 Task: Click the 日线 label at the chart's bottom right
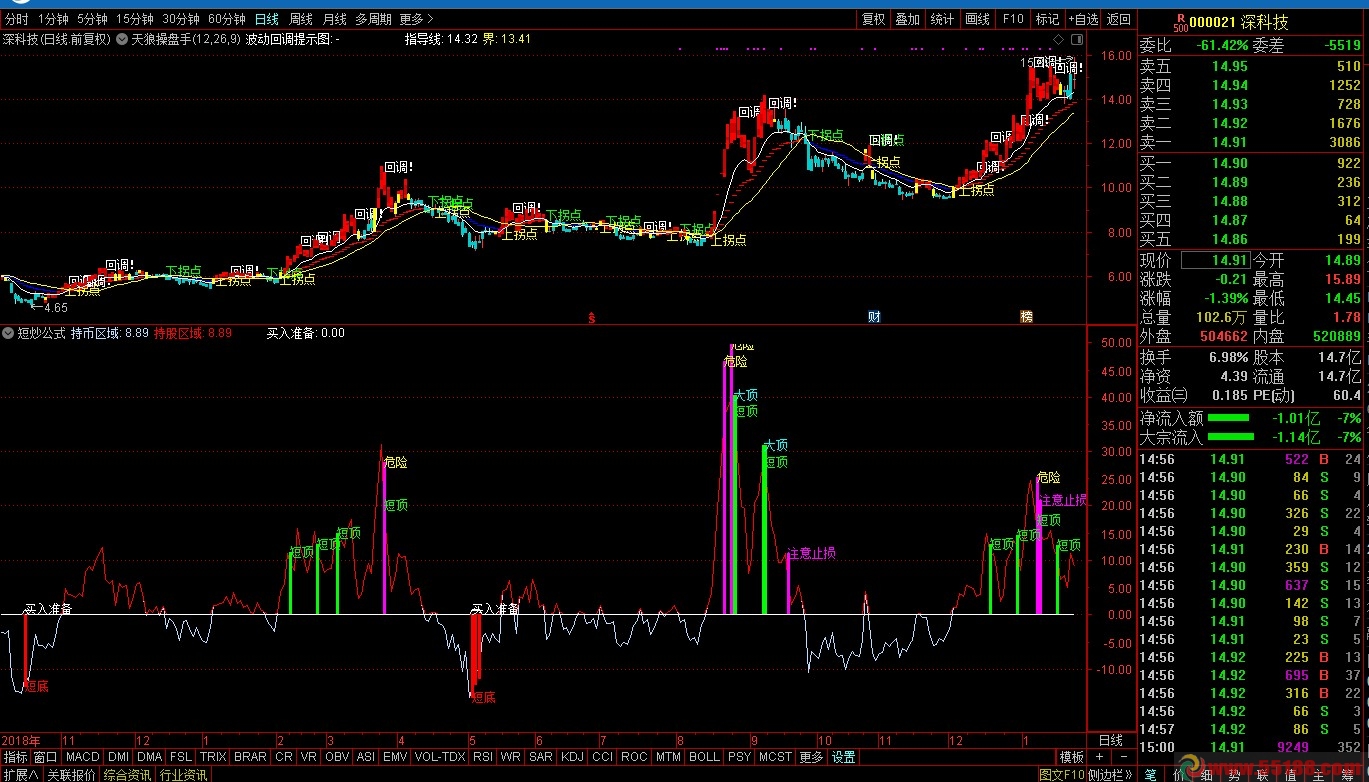1111,740
